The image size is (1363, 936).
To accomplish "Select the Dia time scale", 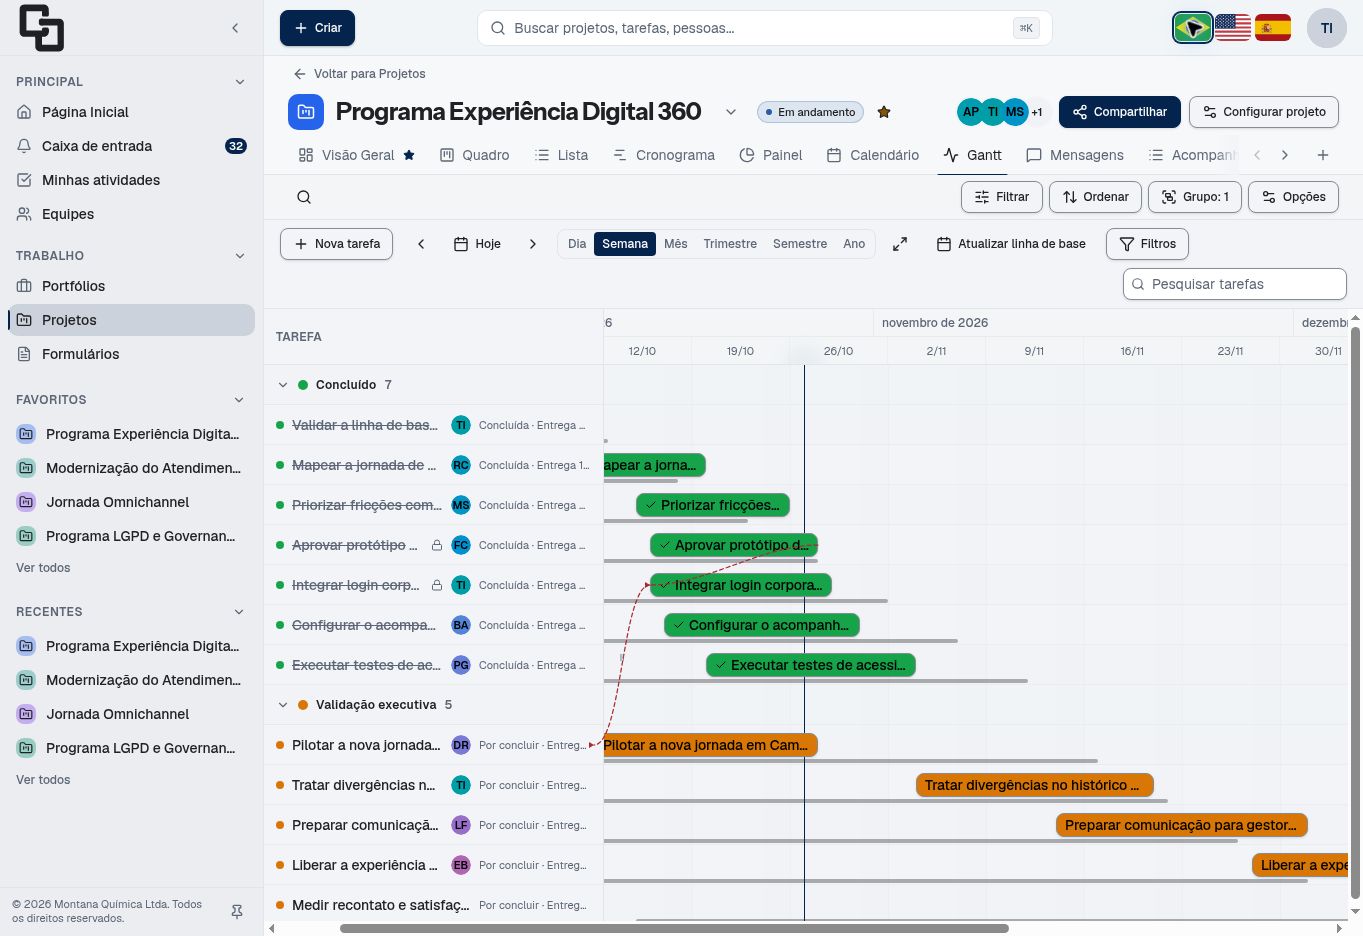I will (577, 244).
